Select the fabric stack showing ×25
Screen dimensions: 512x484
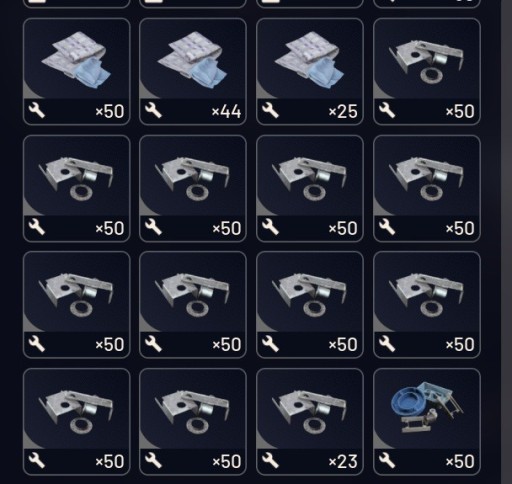310,72
